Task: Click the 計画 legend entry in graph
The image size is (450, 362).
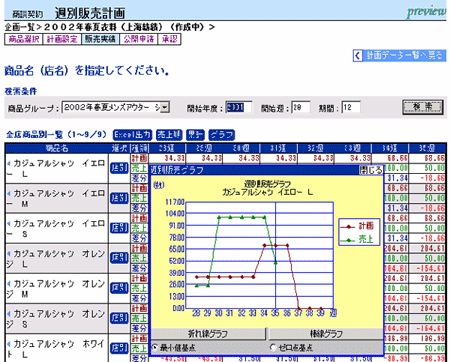Action: (x=357, y=226)
